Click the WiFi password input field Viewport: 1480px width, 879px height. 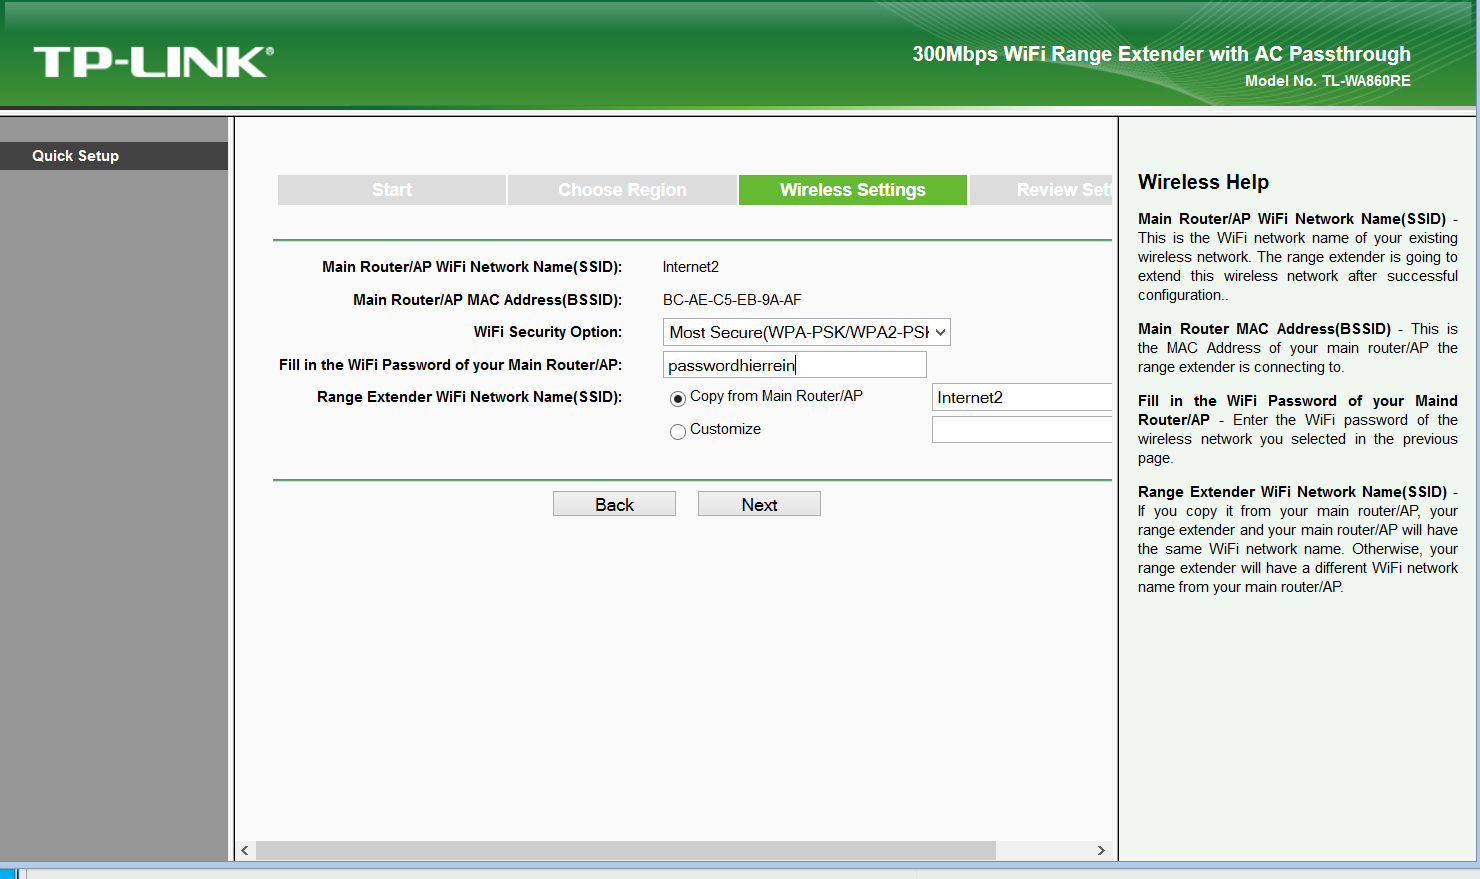(795, 365)
